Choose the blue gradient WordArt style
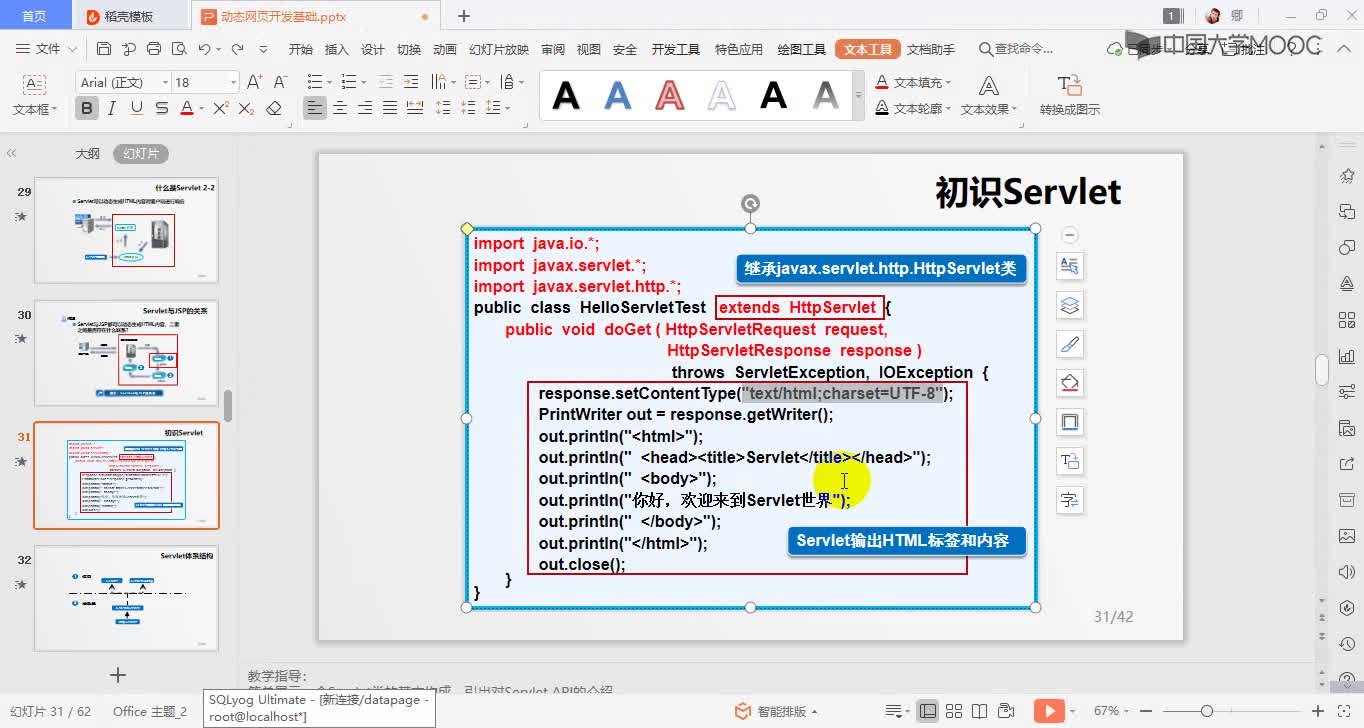1364x728 pixels. pyautogui.click(x=618, y=96)
